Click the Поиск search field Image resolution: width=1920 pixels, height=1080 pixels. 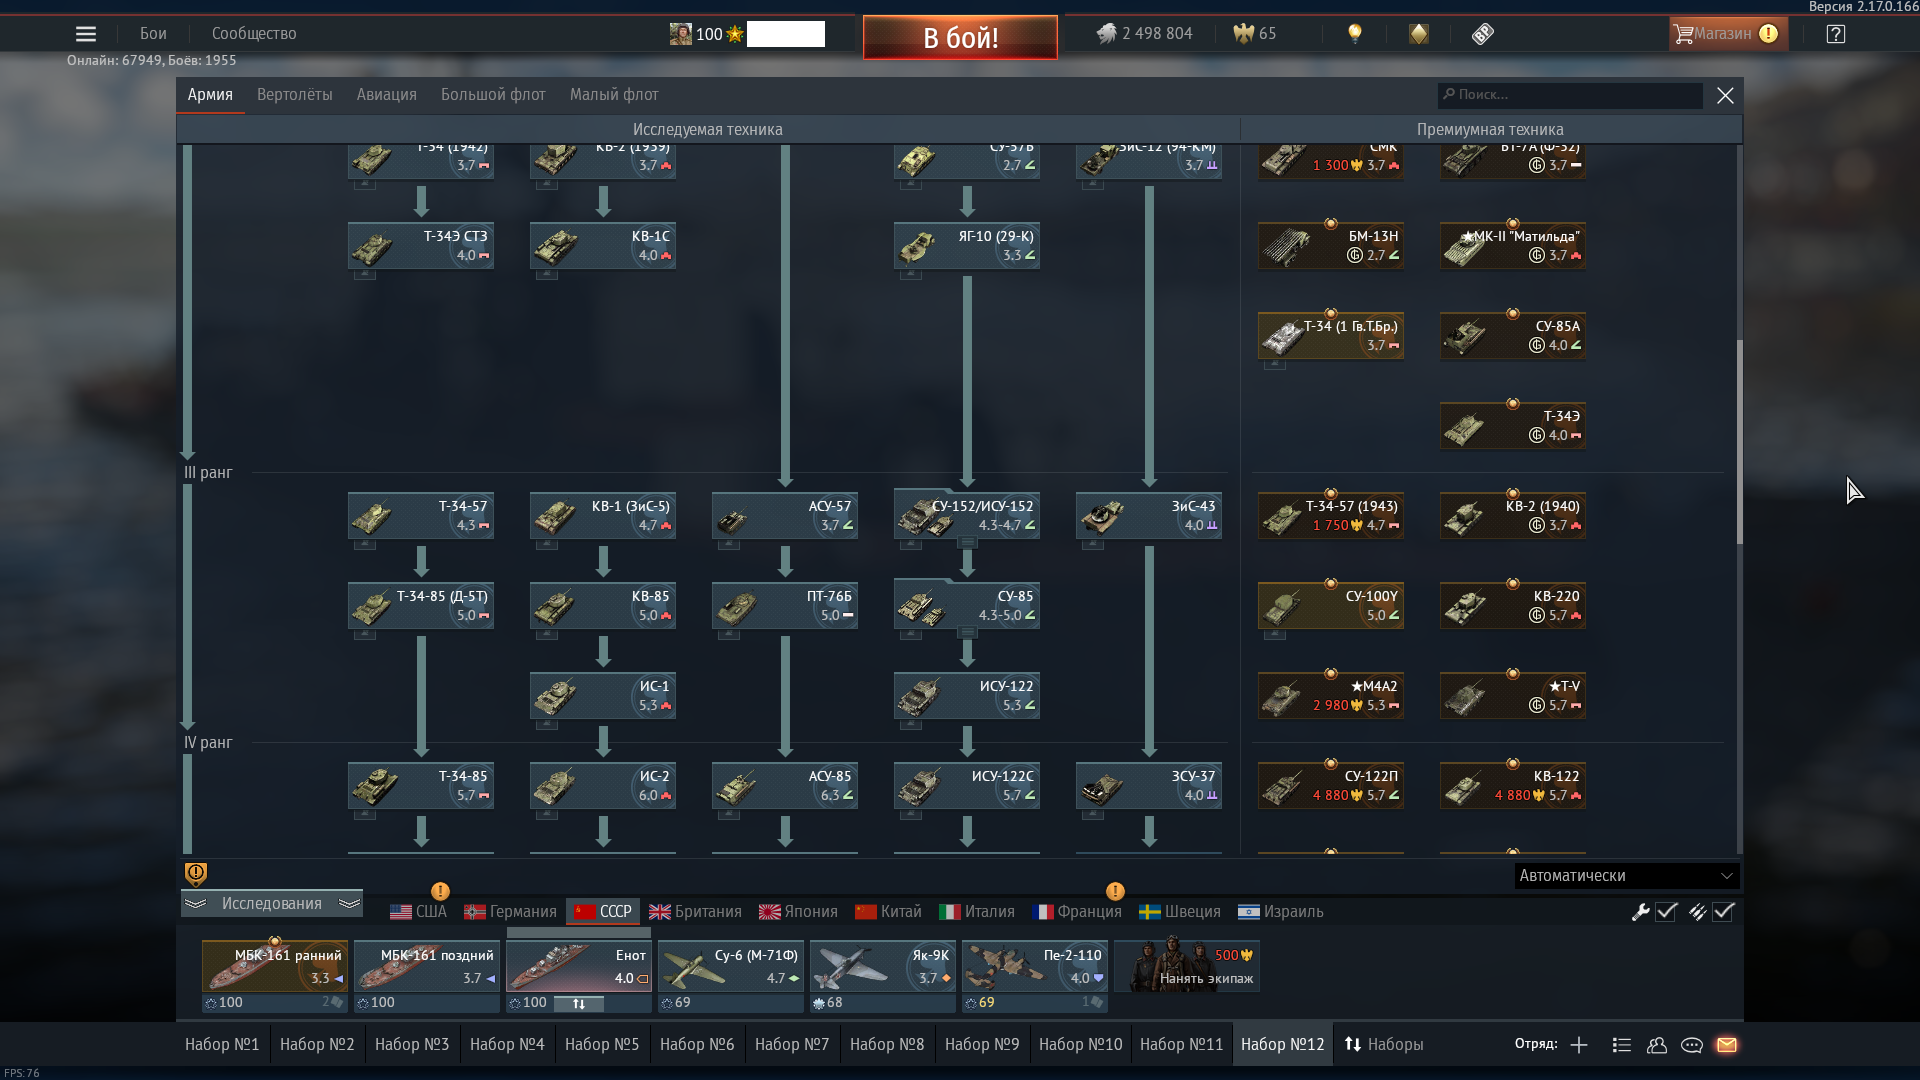[1570, 95]
